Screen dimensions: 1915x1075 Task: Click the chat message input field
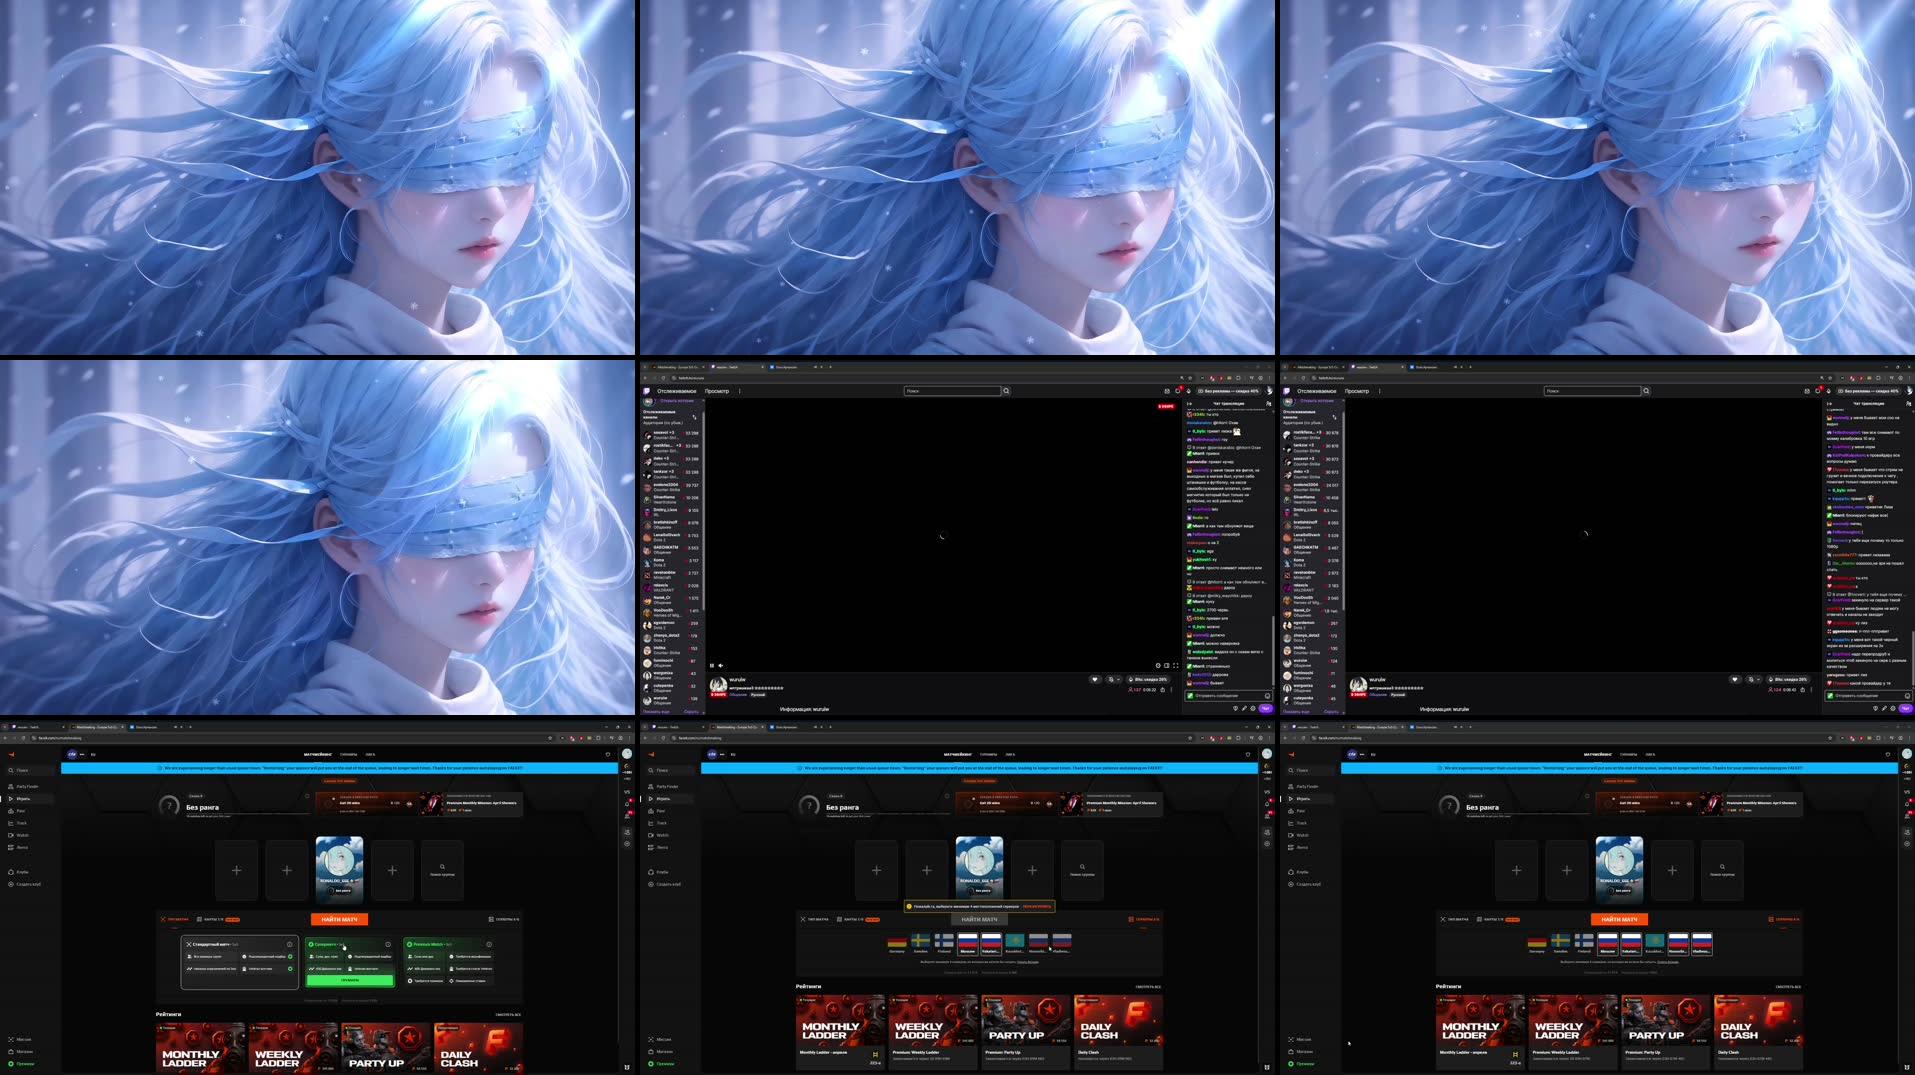click(1228, 696)
